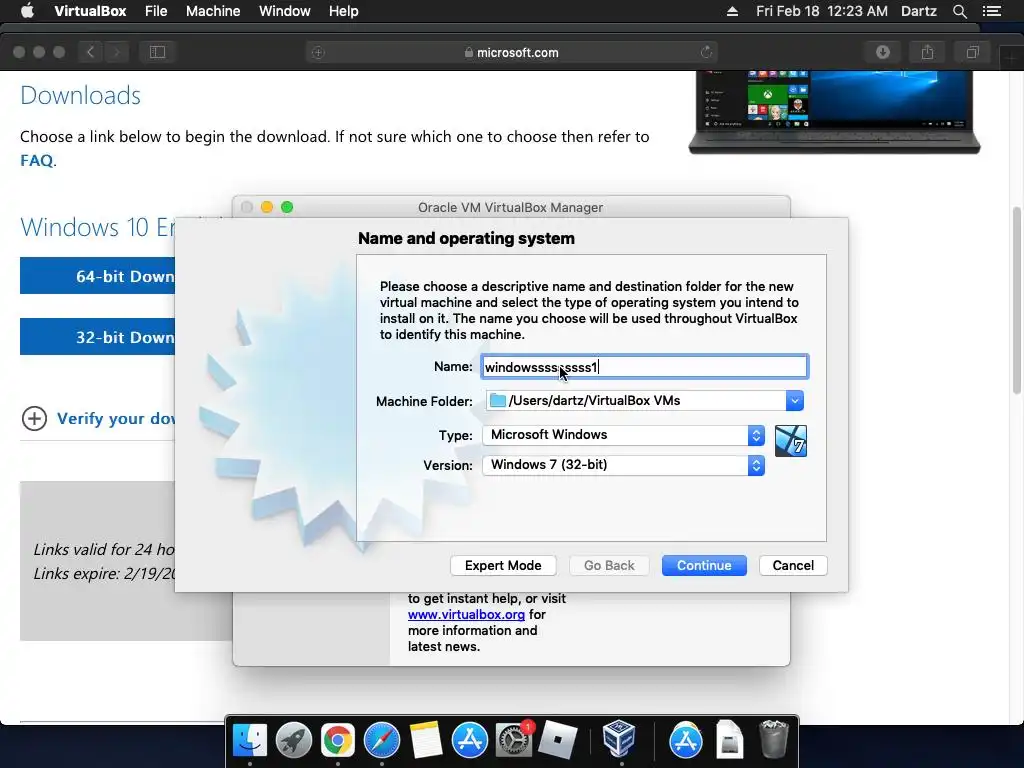Open System Preferences with the red badge
The image size is (1024, 768).
tap(514, 741)
